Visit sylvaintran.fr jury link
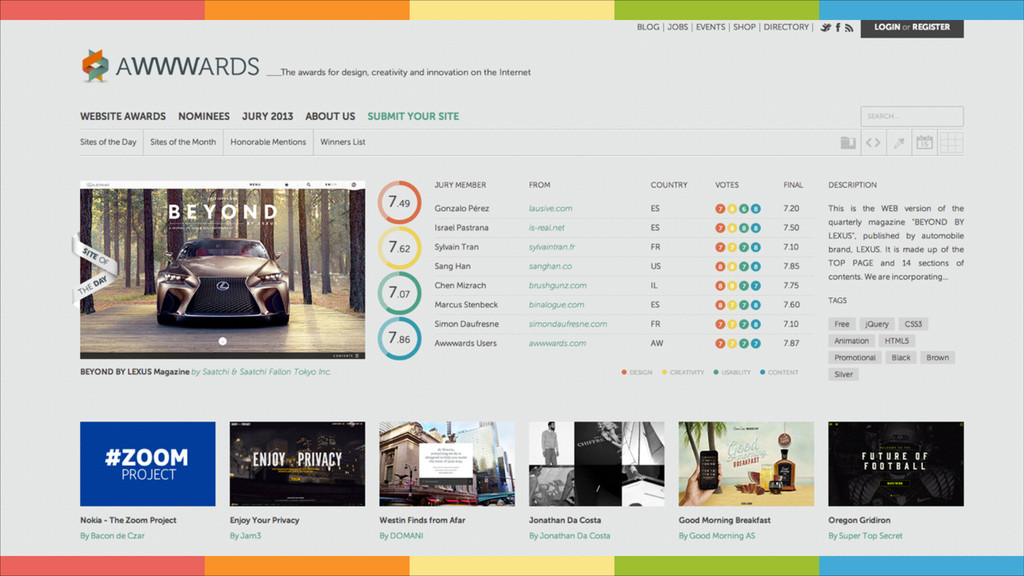Image resolution: width=1024 pixels, height=576 pixels. tap(552, 248)
